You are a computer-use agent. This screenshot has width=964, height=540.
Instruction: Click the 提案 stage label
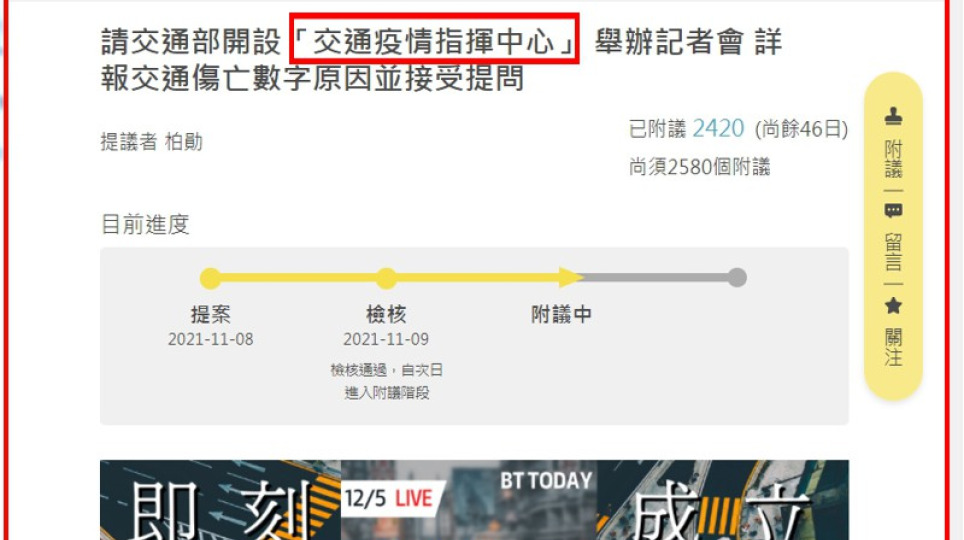(210, 314)
